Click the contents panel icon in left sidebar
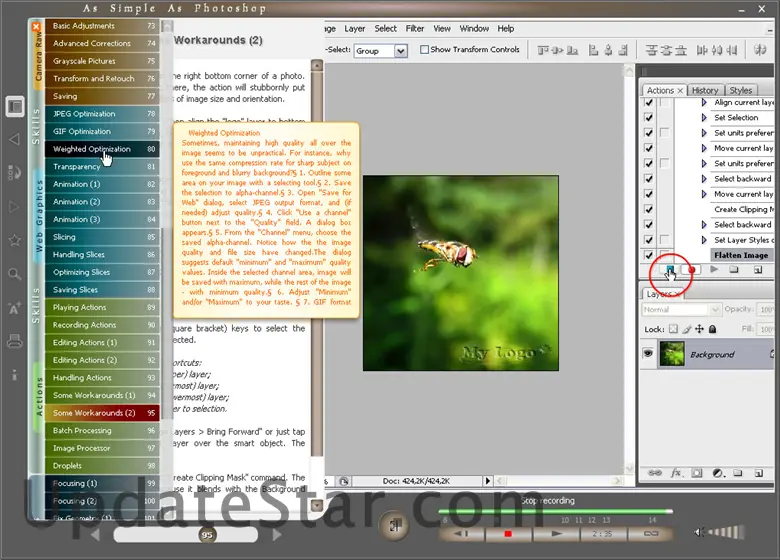This screenshot has width=780, height=560. pyautogui.click(x=15, y=106)
